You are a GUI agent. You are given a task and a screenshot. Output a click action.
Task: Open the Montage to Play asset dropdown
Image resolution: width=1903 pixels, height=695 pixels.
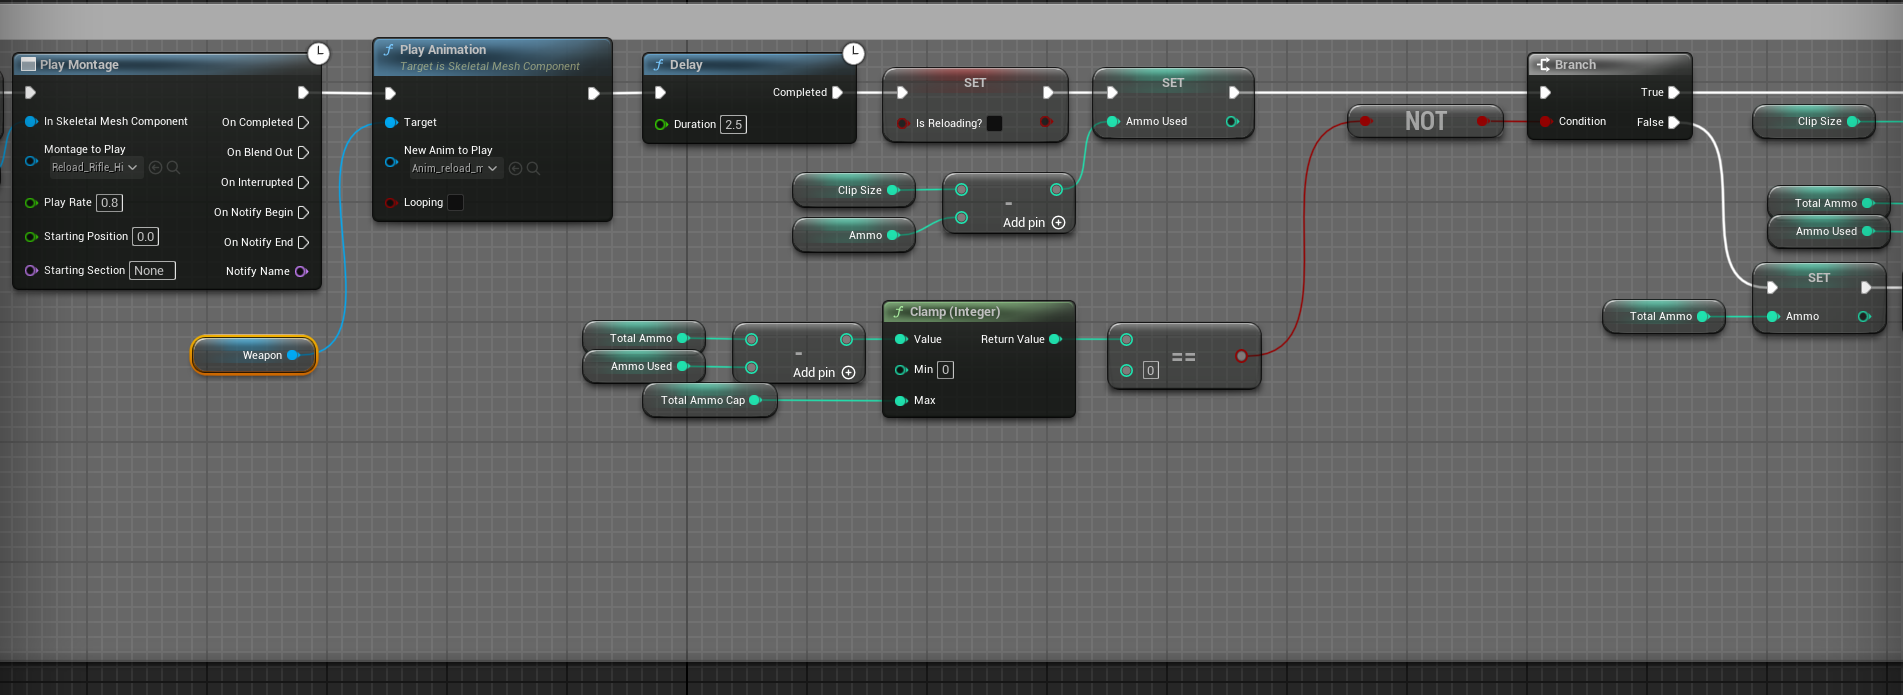[x=95, y=168]
